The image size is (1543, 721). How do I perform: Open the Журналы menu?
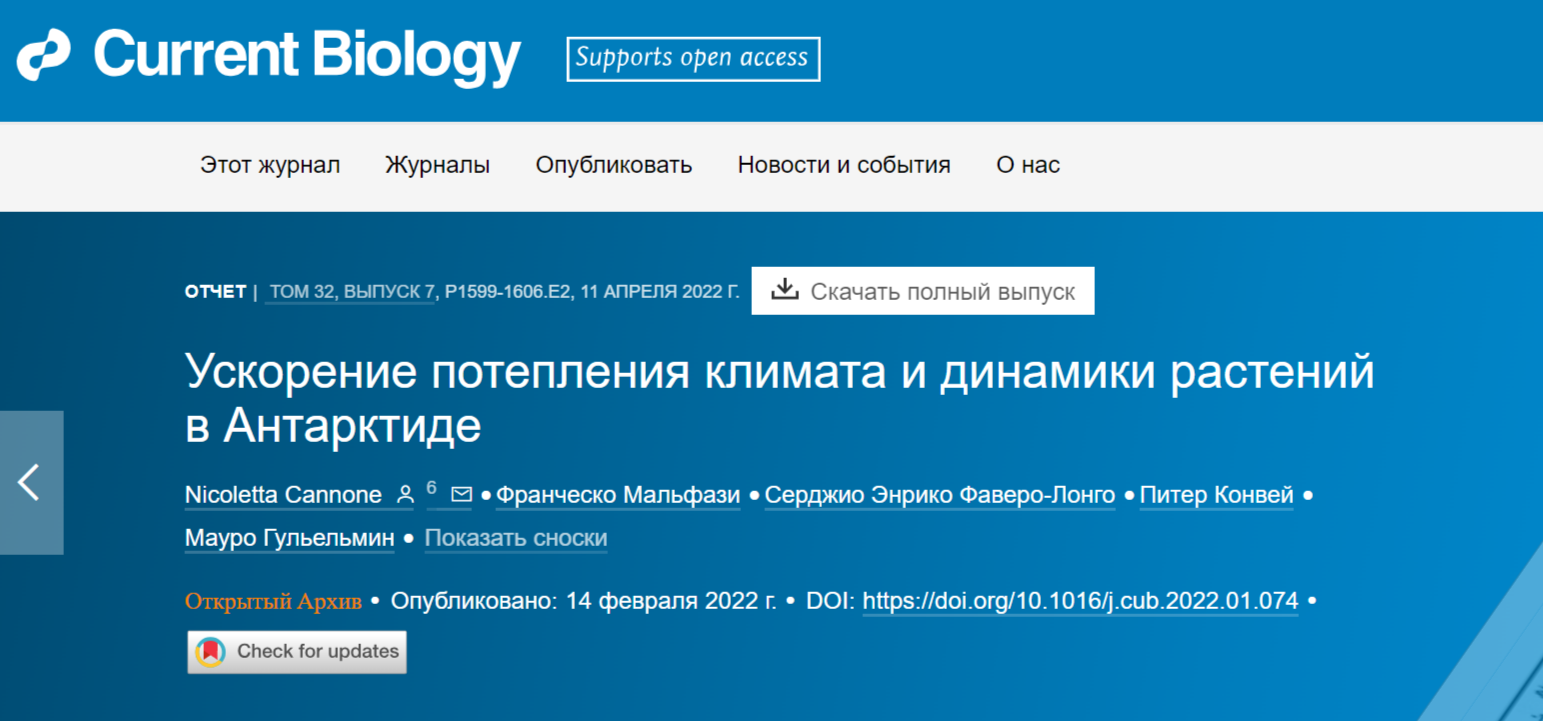pos(438,165)
